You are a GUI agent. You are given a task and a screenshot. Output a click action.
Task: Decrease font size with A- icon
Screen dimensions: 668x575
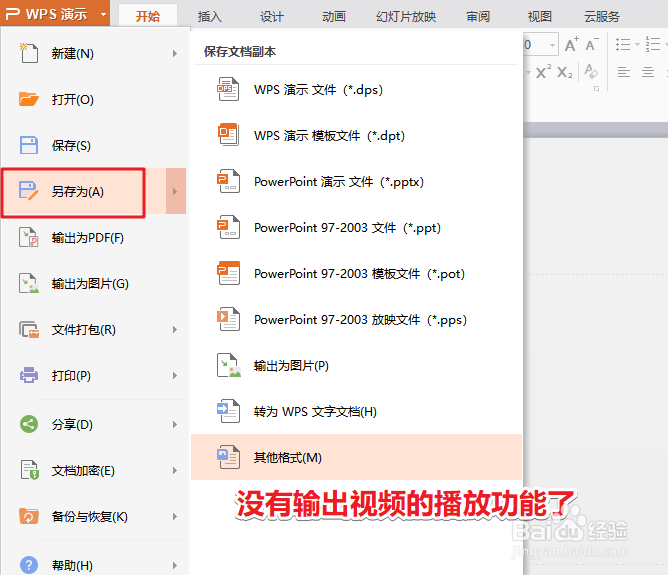592,44
